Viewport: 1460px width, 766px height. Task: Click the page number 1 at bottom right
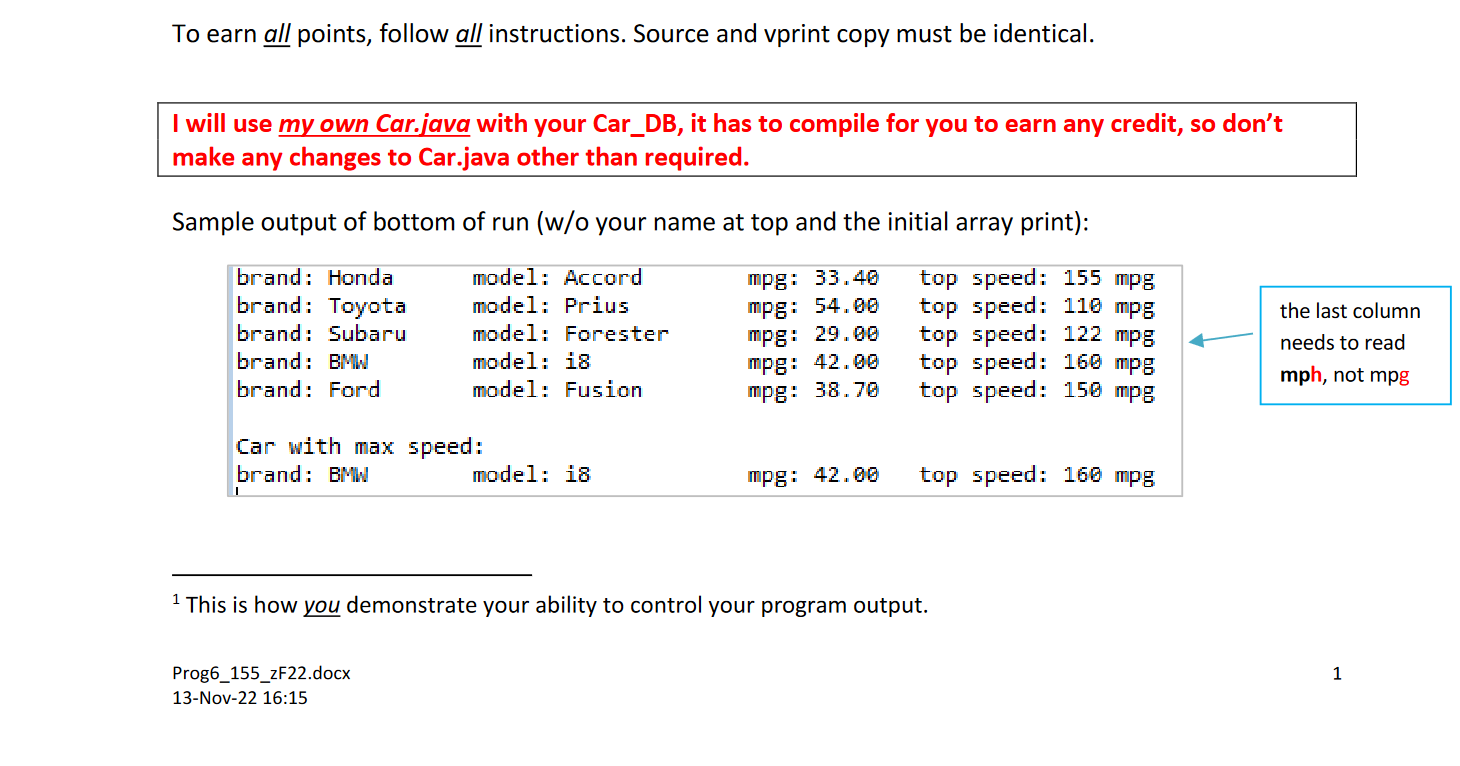(x=1337, y=674)
